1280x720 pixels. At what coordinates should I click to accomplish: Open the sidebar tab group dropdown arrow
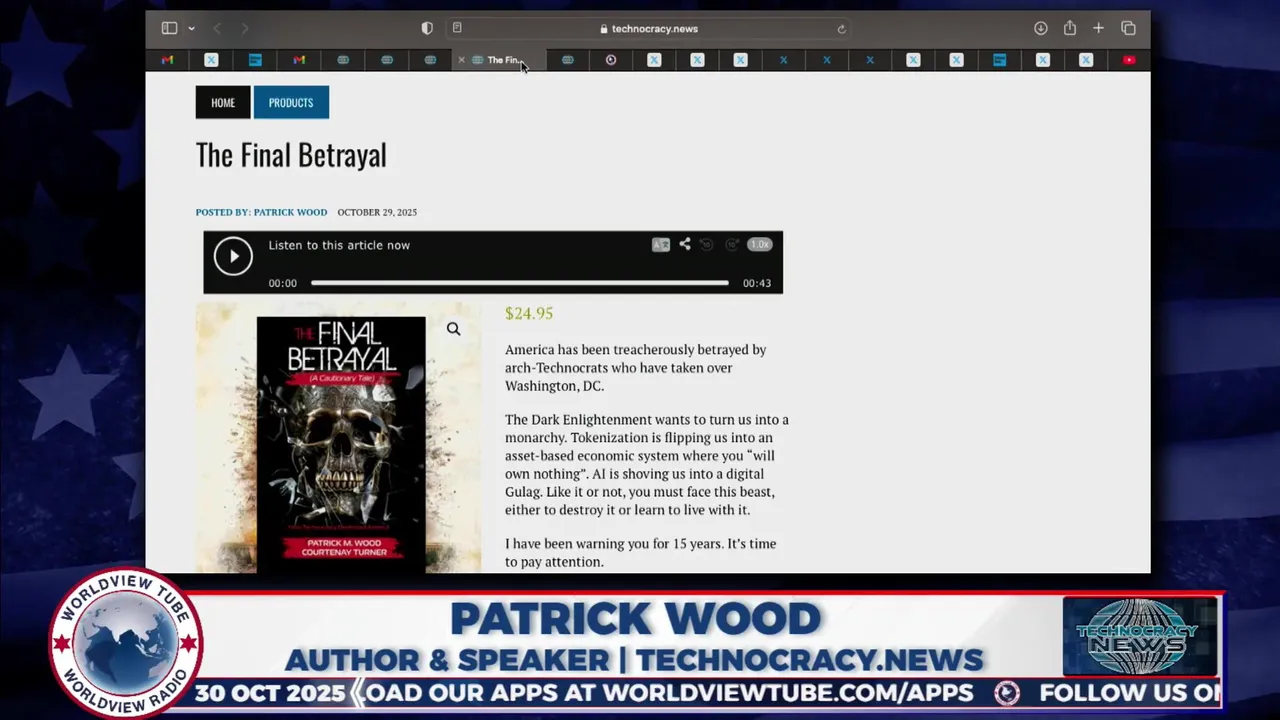[191, 28]
